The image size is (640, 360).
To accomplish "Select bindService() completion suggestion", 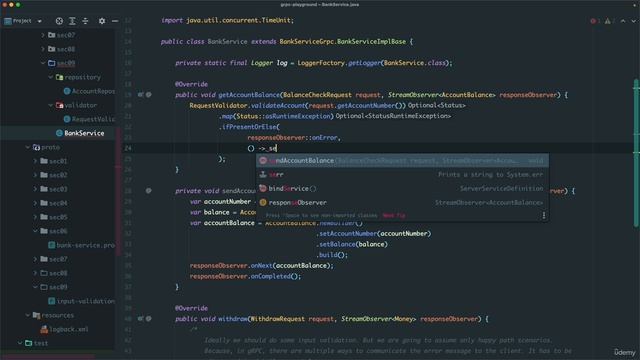I will 402,189.
